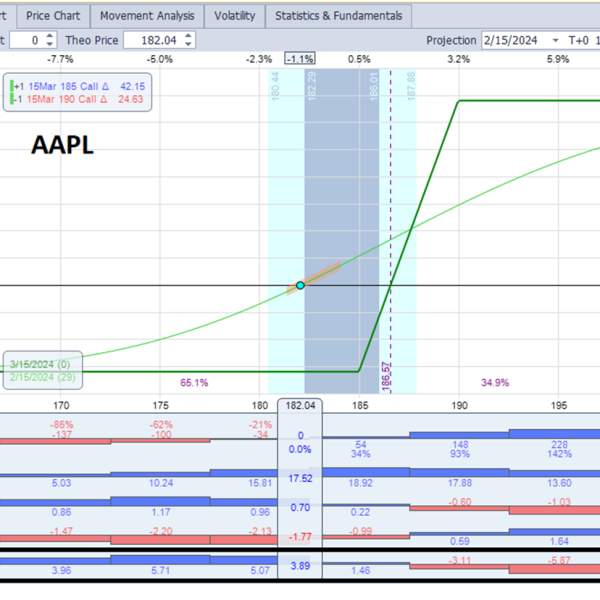Click the 186.57 breakeven line label
Viewport: 600px width, 600px height.
[386, 376]
